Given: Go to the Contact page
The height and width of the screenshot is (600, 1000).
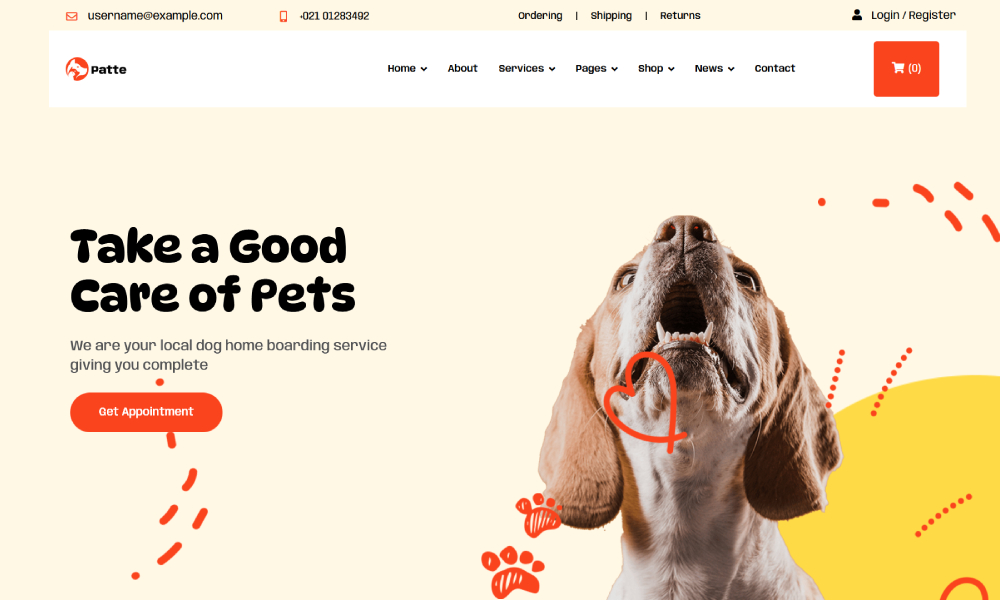Looking at the screenshot, I should [774, 68].
